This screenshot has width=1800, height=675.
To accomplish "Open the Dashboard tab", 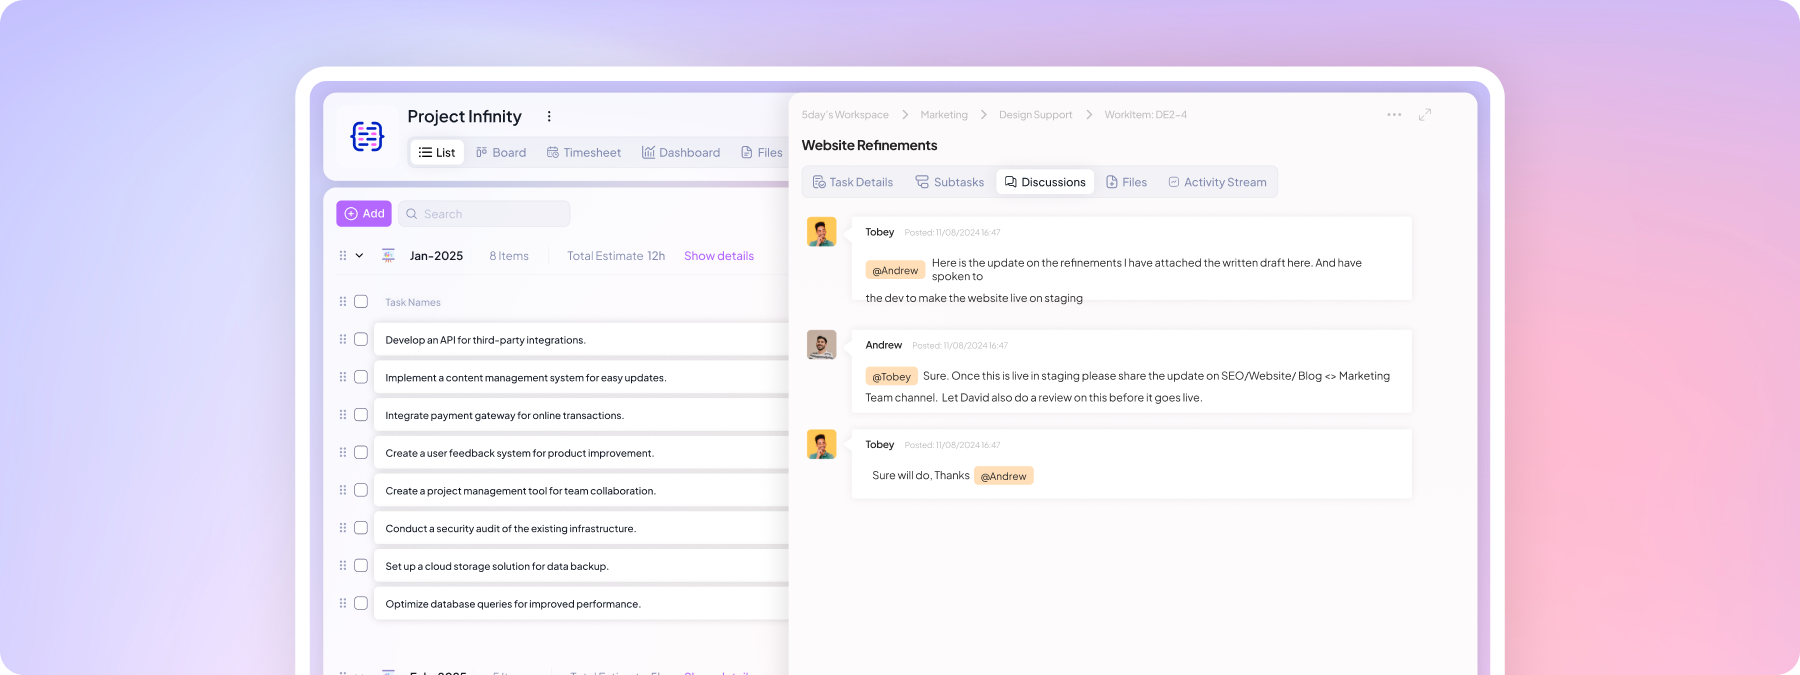I will pyautogui.click(x=681, y=153).
